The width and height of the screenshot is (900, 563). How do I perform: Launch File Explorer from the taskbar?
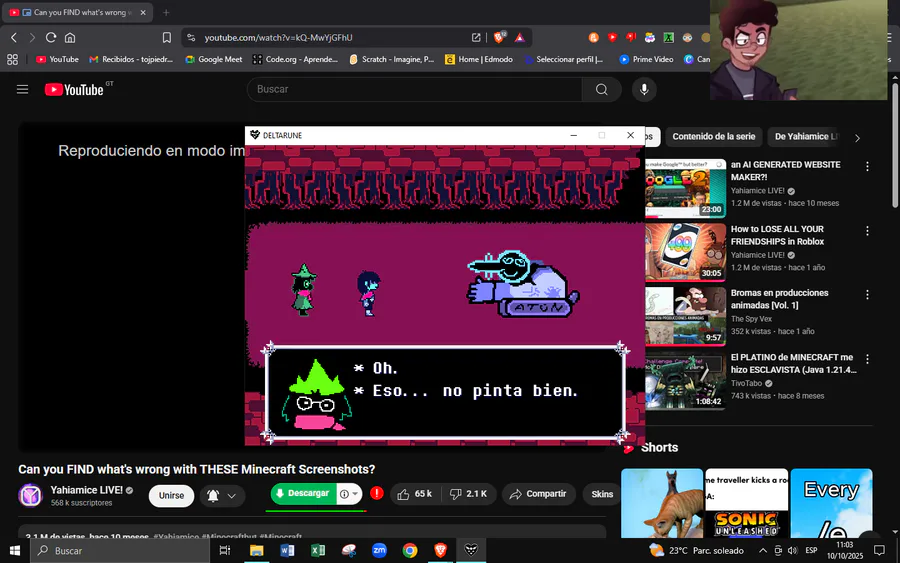(257, 551)
